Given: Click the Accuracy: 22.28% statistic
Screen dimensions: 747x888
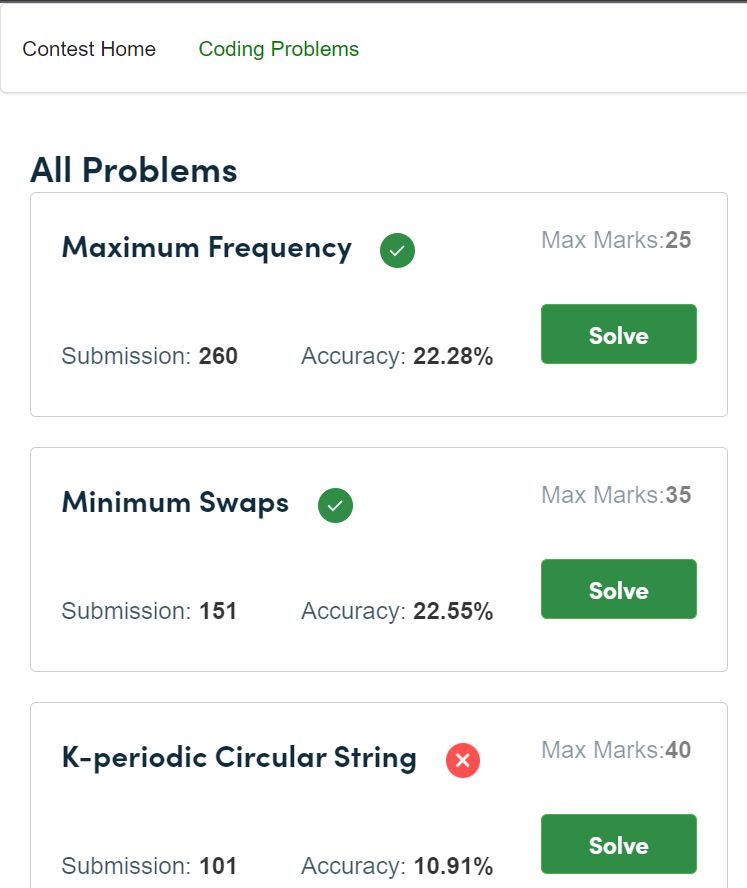Looking at the screenshot, I should pos(397,356).
